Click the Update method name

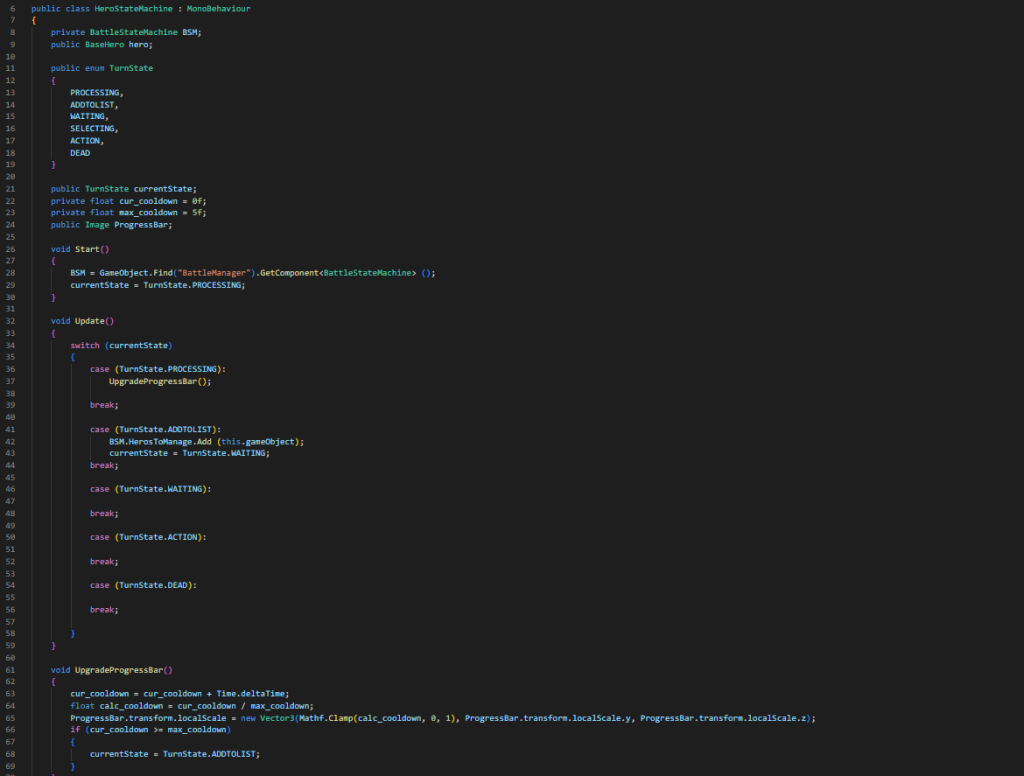tap(90, 321)
